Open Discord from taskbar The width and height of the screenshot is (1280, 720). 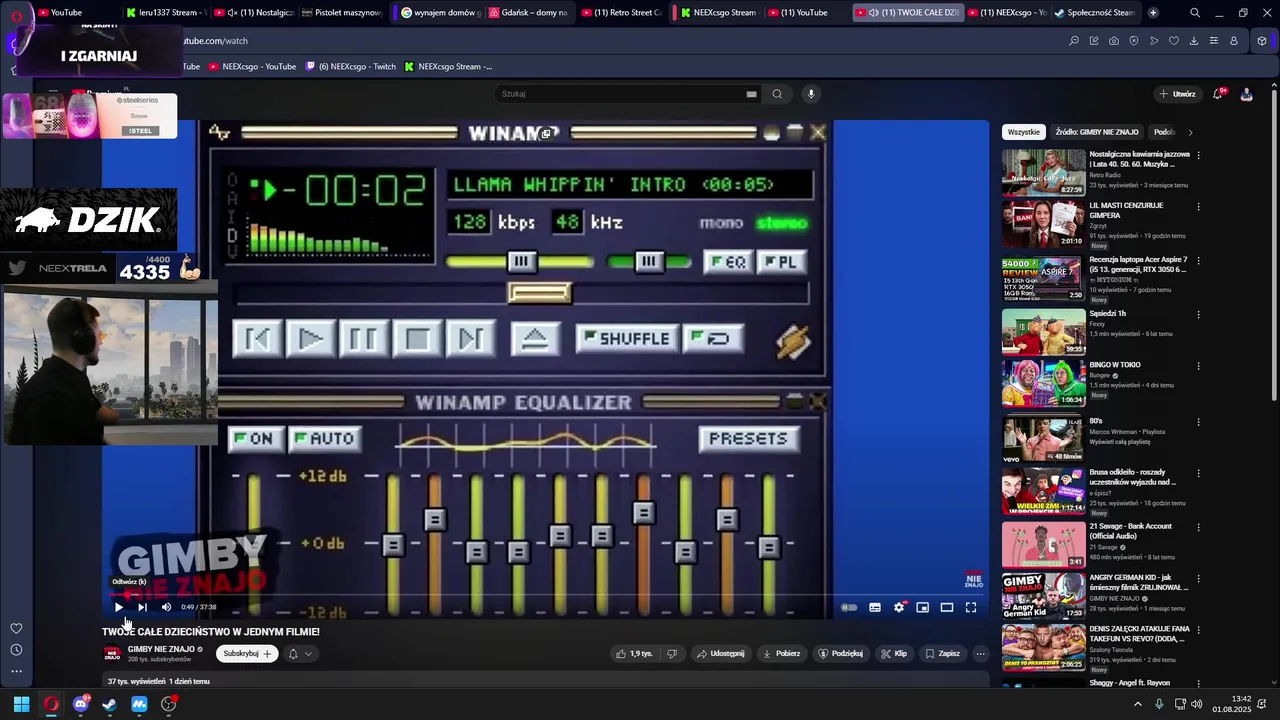[x=81, y=704]
